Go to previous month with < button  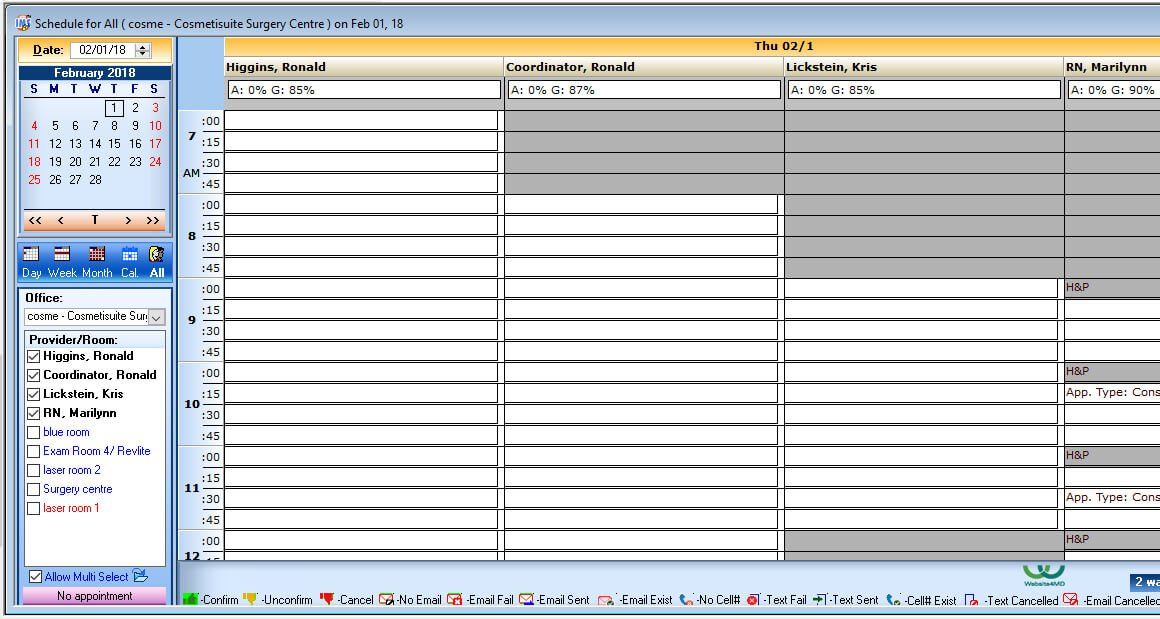coord(61,220)
